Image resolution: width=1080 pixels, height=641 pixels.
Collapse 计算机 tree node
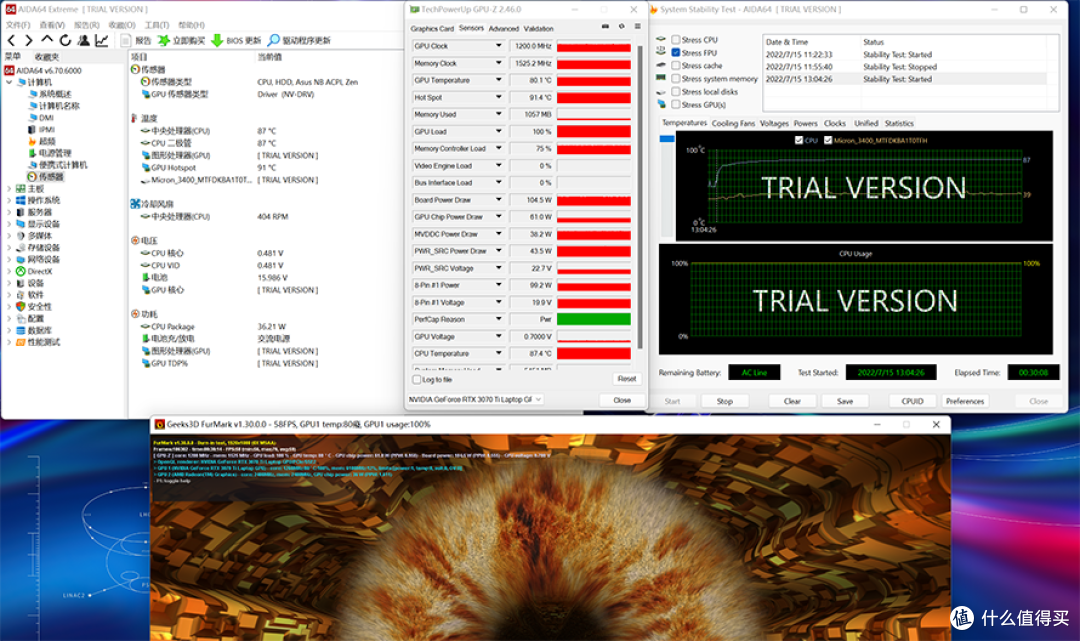[x=10, y=82]
